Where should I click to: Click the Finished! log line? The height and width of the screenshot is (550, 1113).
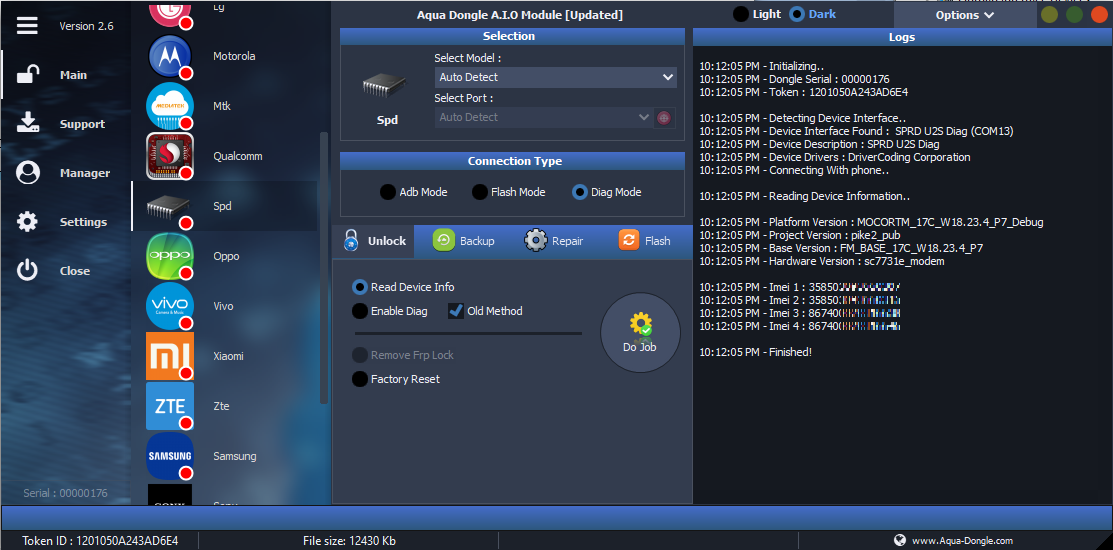tap(755, 352)
